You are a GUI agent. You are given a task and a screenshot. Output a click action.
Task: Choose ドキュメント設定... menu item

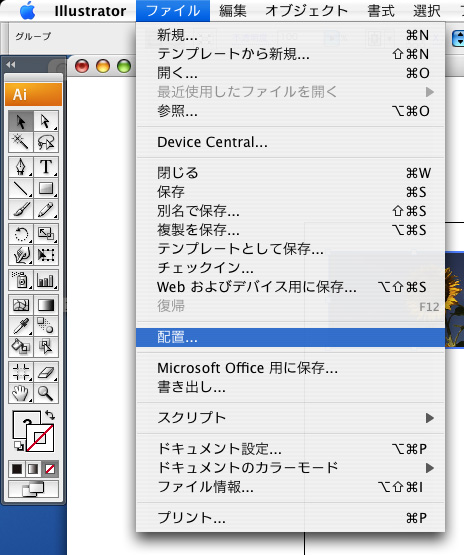pyautogui.click(x=291, y=449)
